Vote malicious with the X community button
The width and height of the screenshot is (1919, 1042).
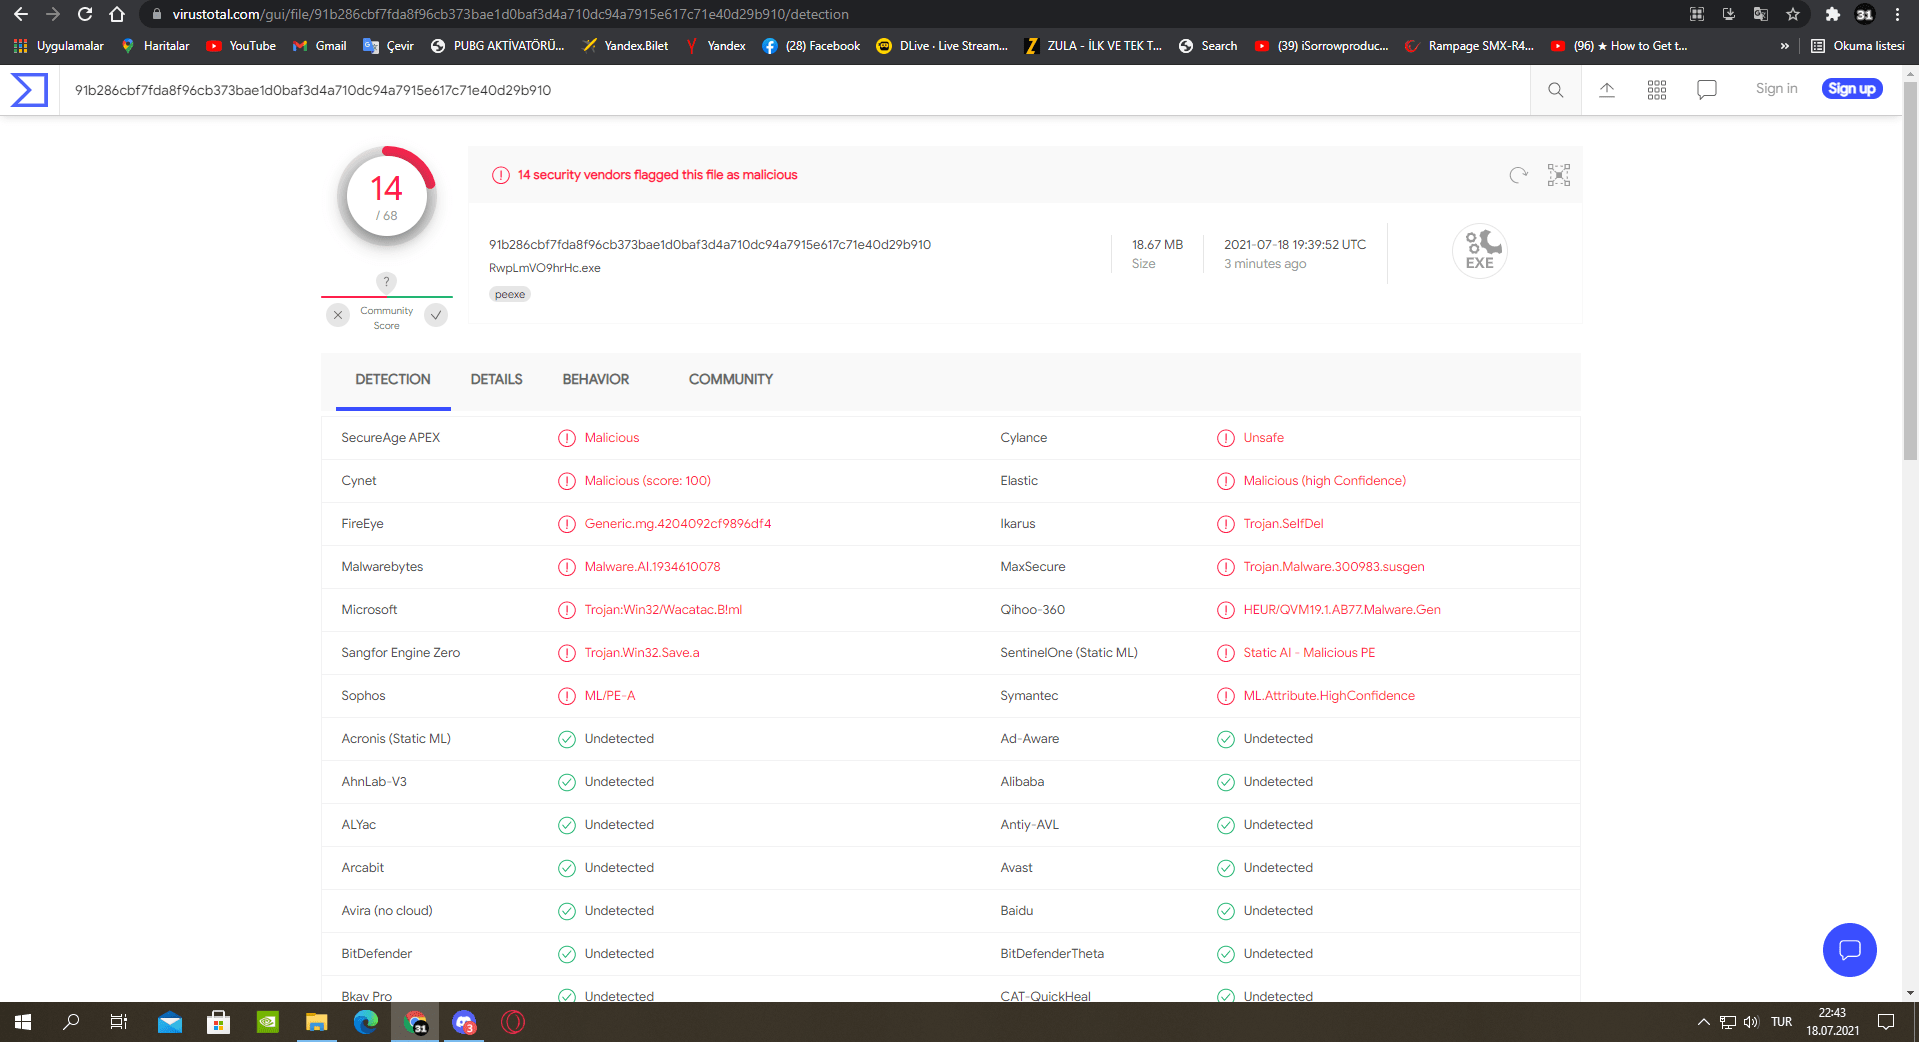pyautogui.click(x=338, y=315)
